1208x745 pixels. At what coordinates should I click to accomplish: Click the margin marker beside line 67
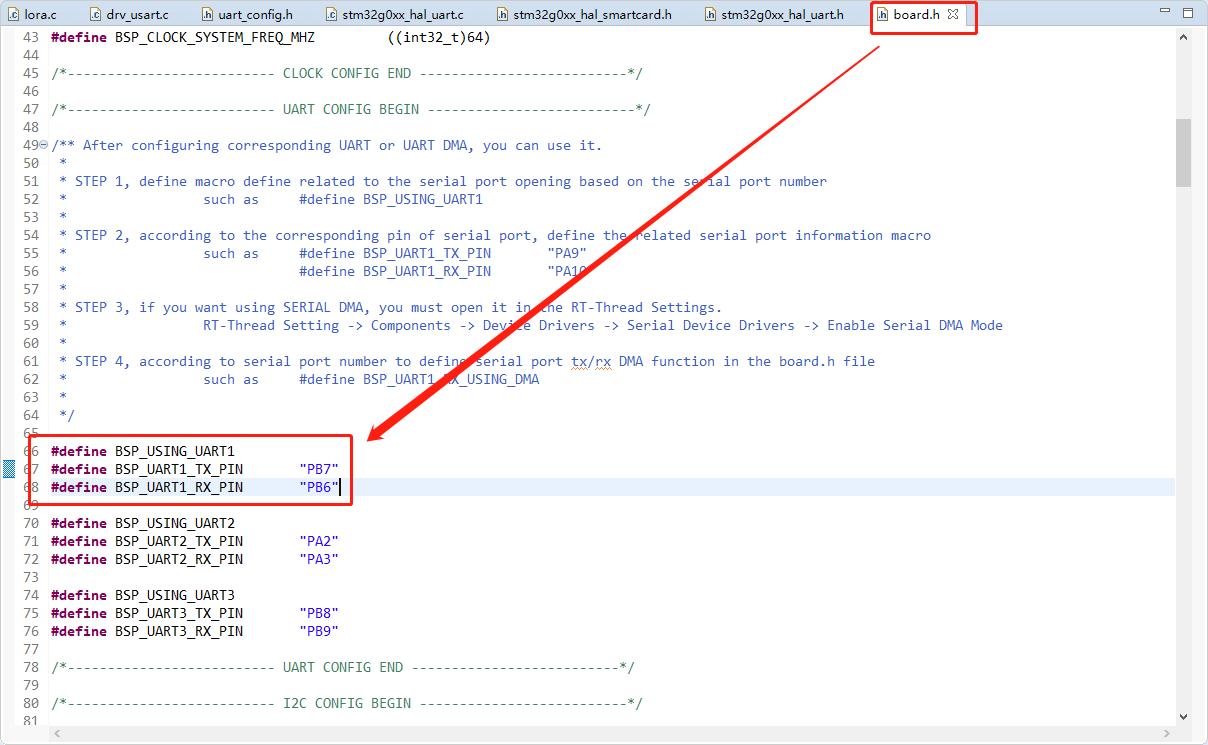point(8,469)
